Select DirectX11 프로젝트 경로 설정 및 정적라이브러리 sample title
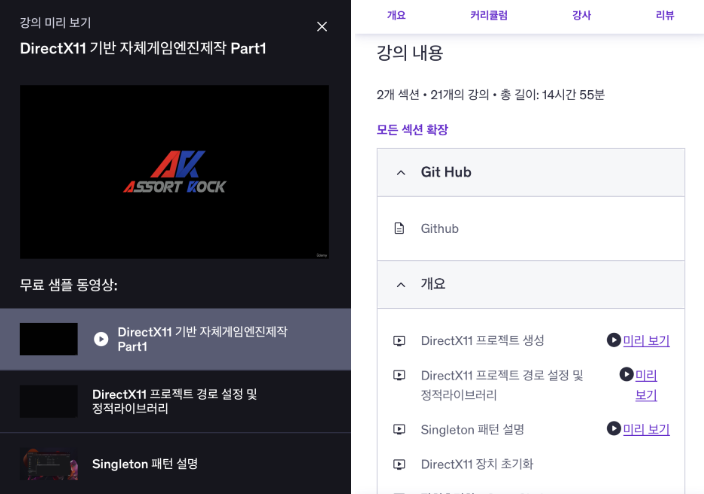This screenshot has height=494, width=704. click(174, 401)
